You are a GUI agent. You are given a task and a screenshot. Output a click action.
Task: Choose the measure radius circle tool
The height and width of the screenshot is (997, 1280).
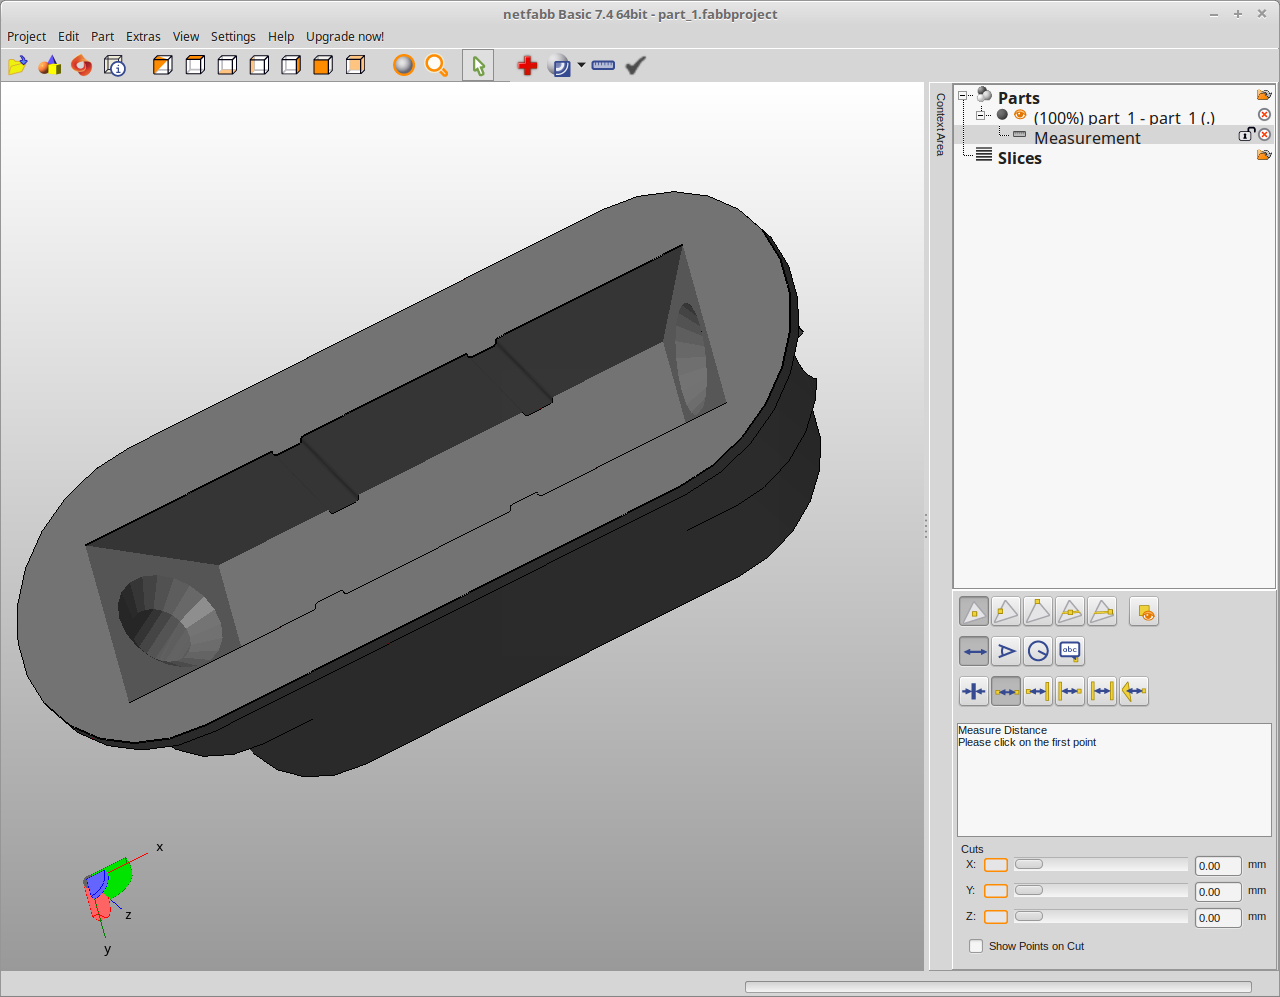point(1038,651)
